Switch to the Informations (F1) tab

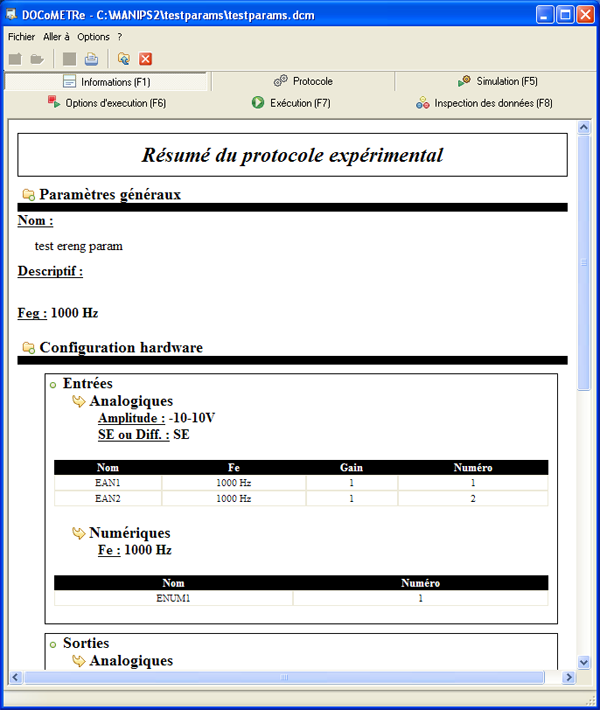click(x=106, y=82)
